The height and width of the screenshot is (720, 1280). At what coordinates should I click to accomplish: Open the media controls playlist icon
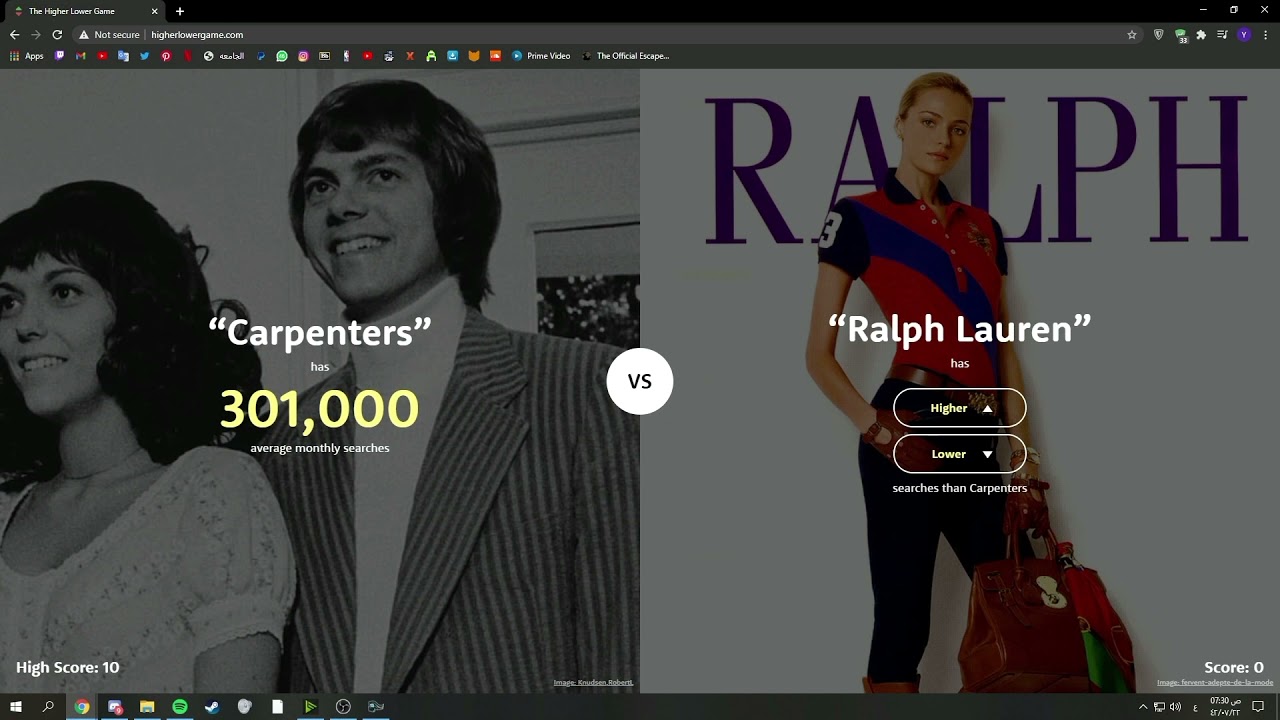1222,34
